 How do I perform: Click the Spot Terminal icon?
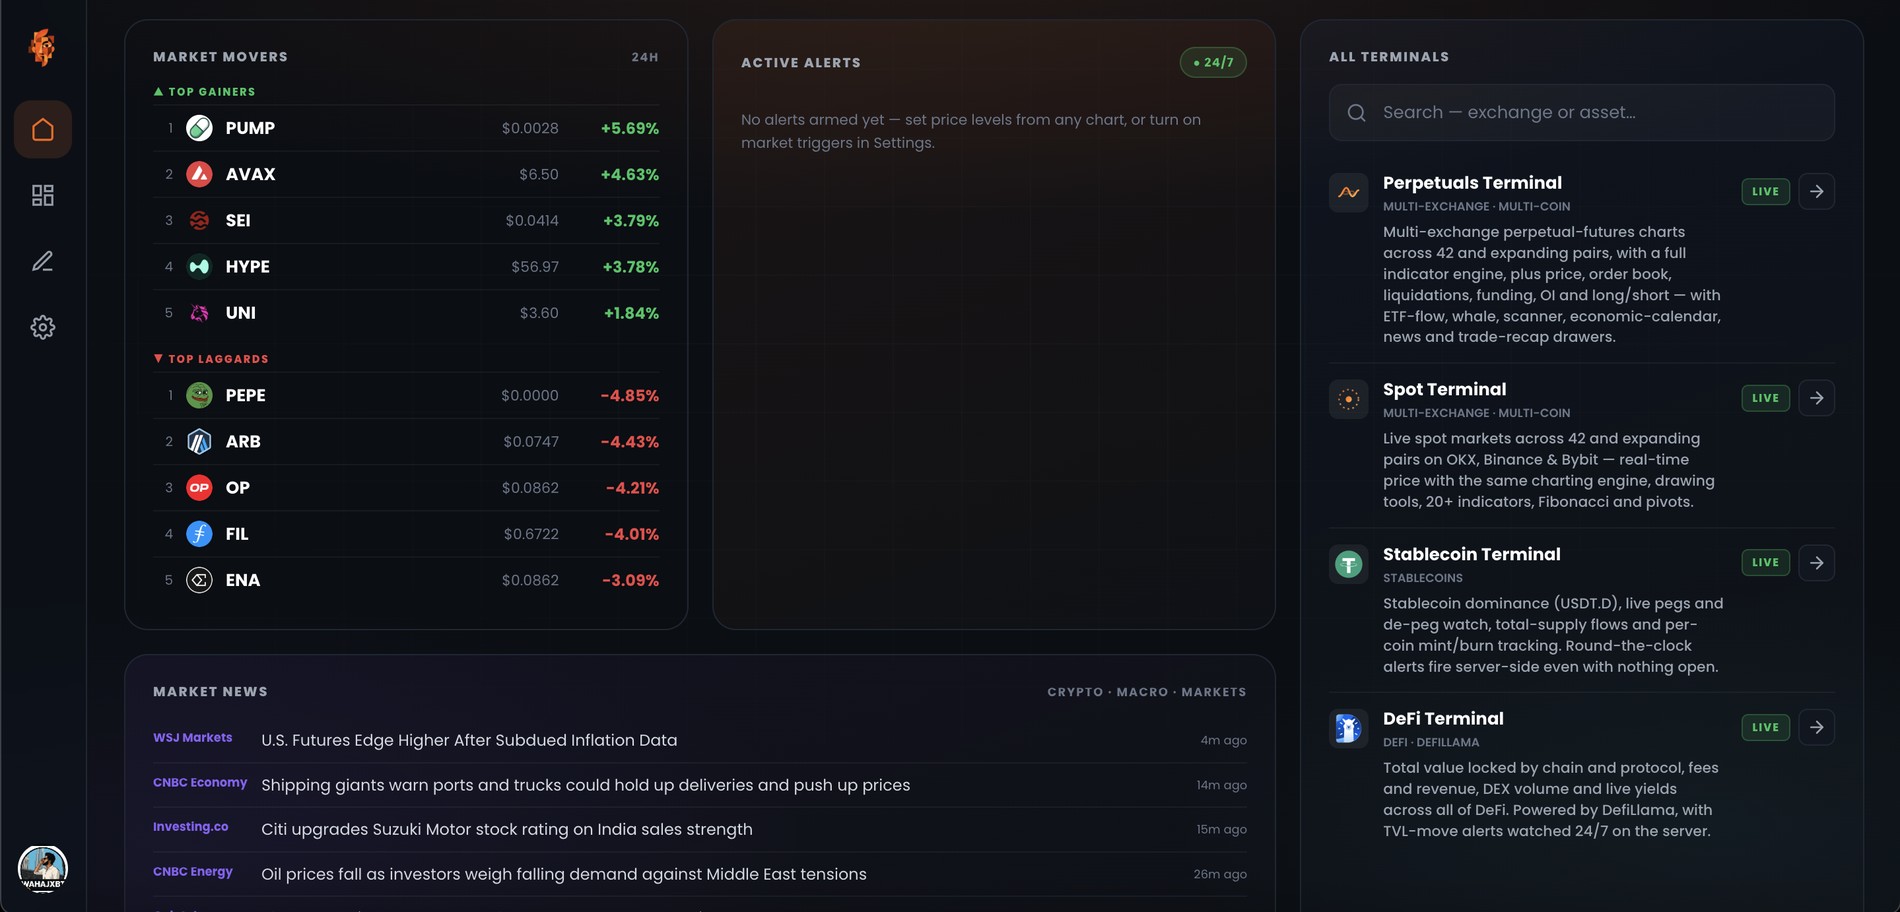(x=1349, y=399)
